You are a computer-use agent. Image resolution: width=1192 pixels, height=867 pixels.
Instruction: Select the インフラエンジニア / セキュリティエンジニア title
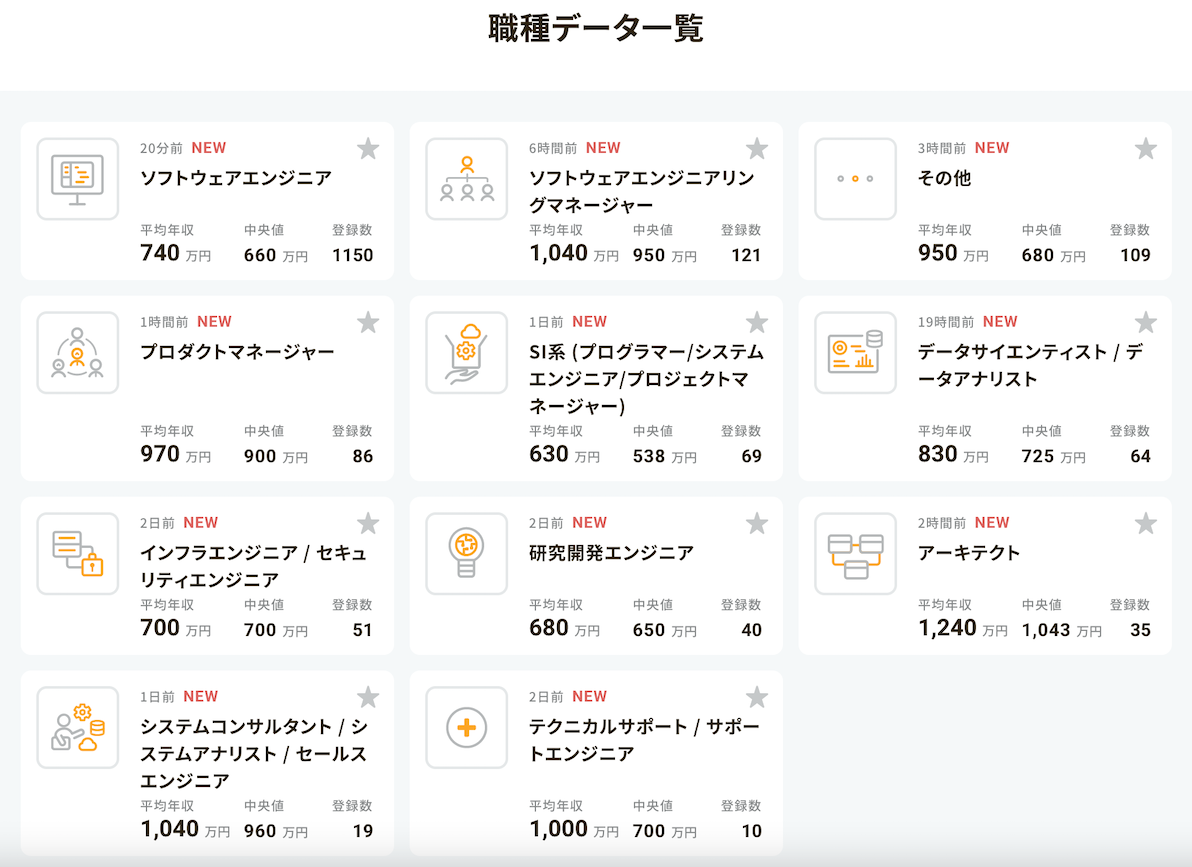(x=253, y=566)
